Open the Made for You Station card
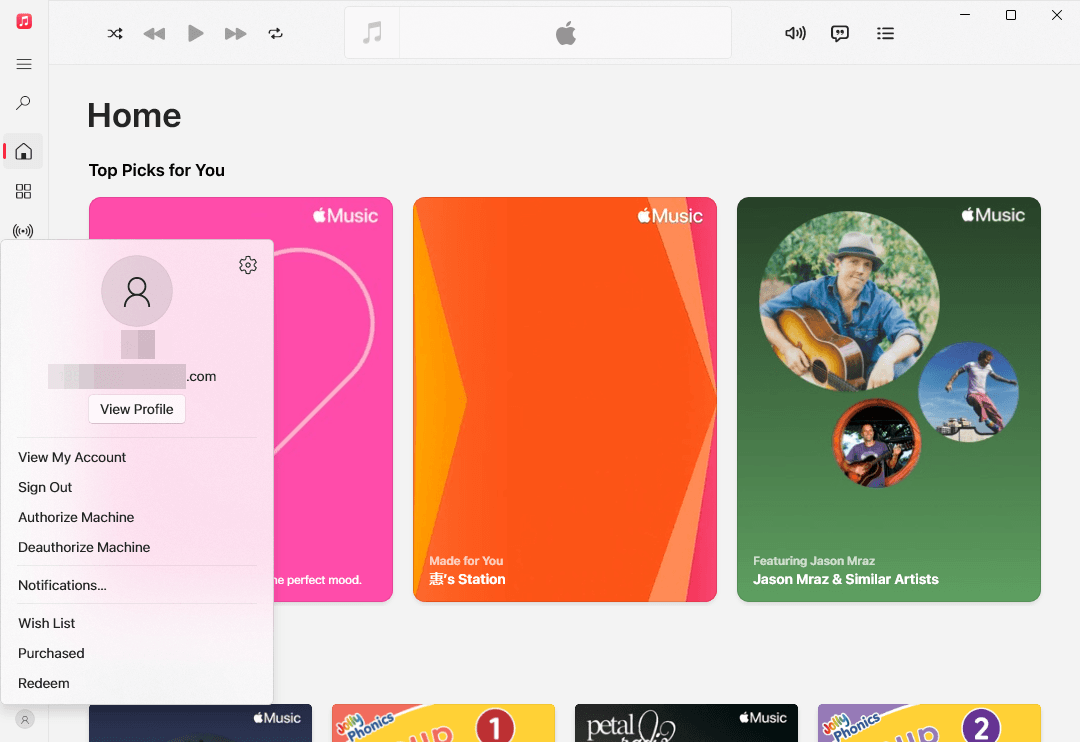This screenshot has height=742, width=1080. 565,400
